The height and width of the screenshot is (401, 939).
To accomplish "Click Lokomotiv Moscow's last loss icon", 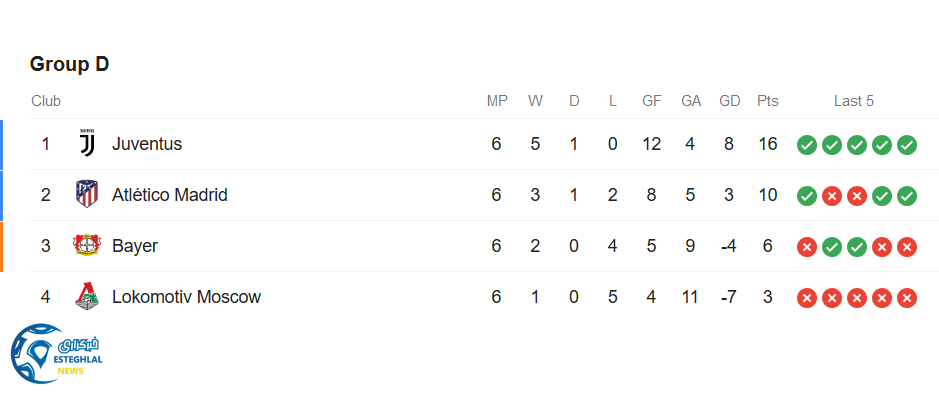I will coord(907,298).
